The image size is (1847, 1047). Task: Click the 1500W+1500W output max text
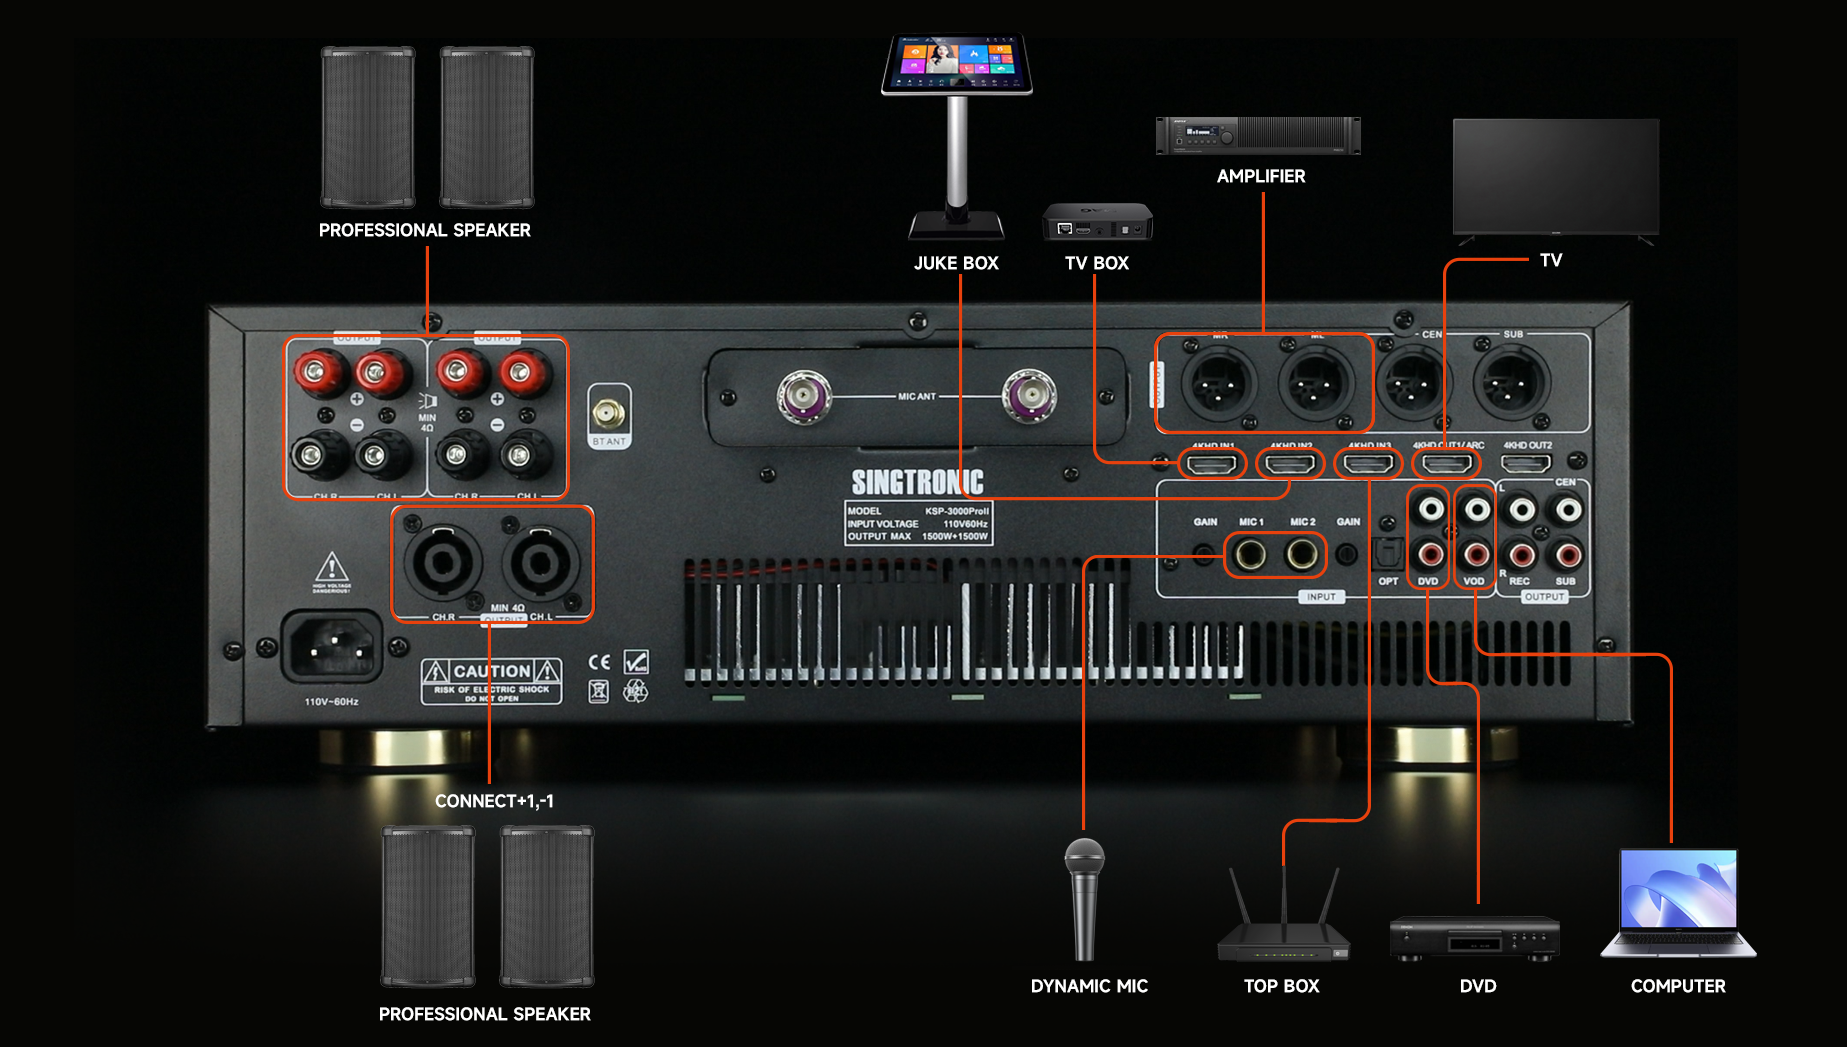pos(955,536)
